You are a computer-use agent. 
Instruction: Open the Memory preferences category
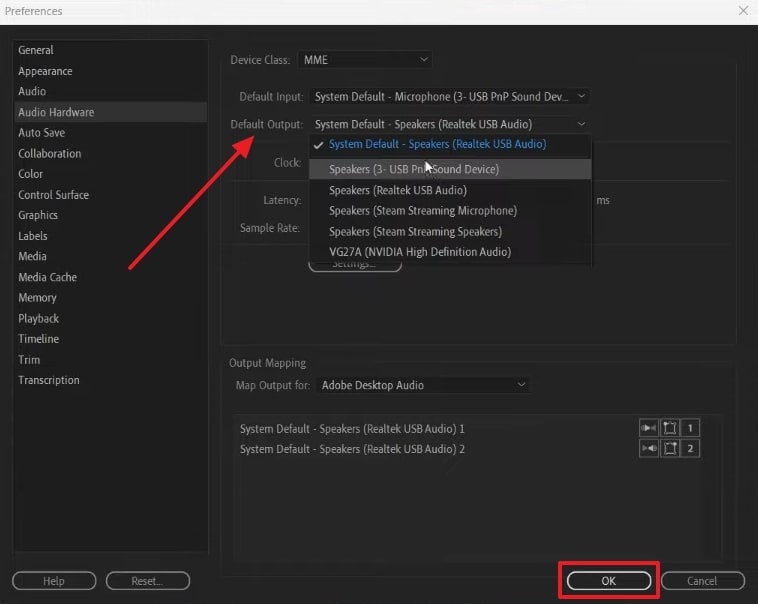pos(111,298)
